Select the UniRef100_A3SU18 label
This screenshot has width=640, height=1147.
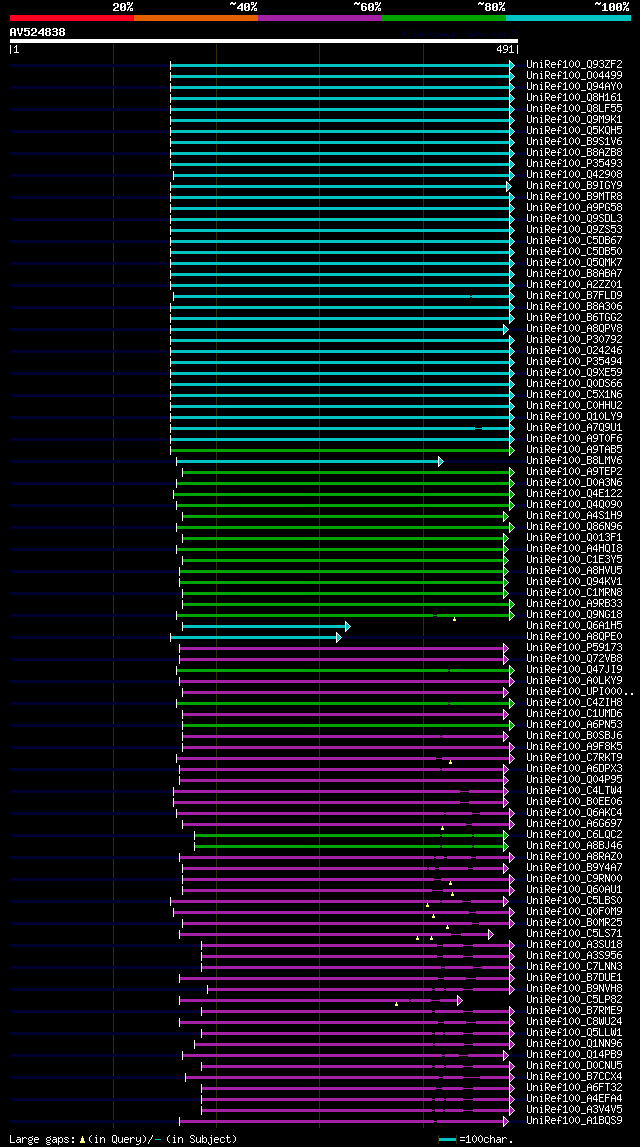574,945
